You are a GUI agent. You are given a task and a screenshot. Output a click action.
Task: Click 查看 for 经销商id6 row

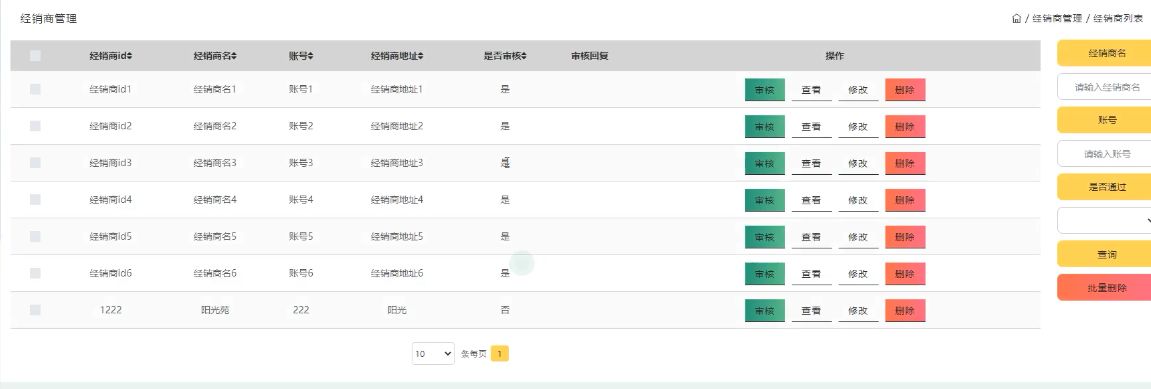[x=811, y=274]
